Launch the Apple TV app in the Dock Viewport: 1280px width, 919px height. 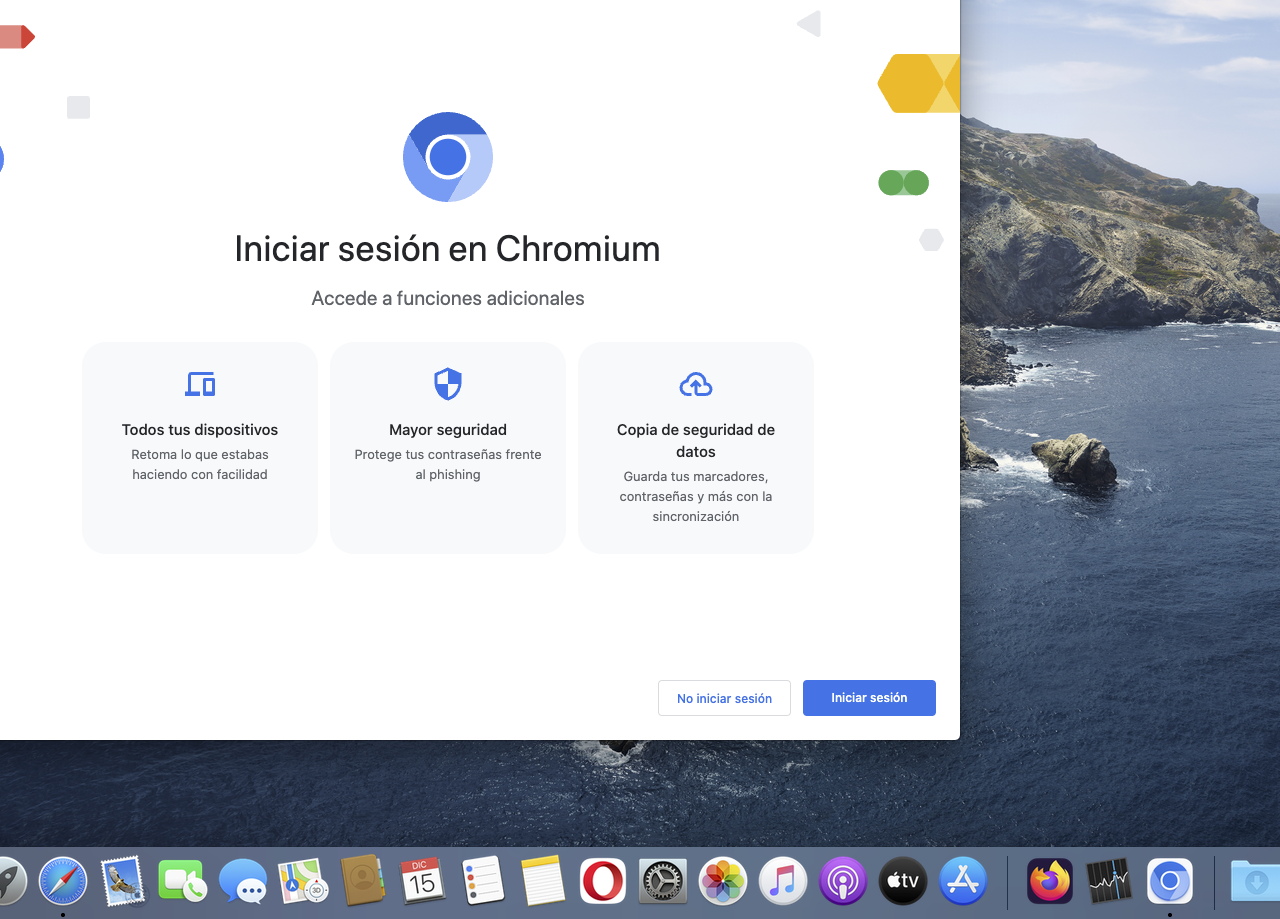pos(903,882)
